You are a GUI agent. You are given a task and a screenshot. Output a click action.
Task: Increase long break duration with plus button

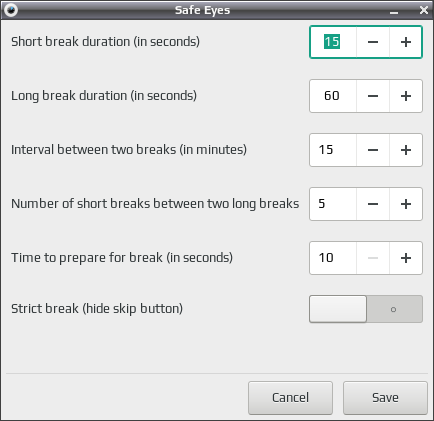[405, 96]
